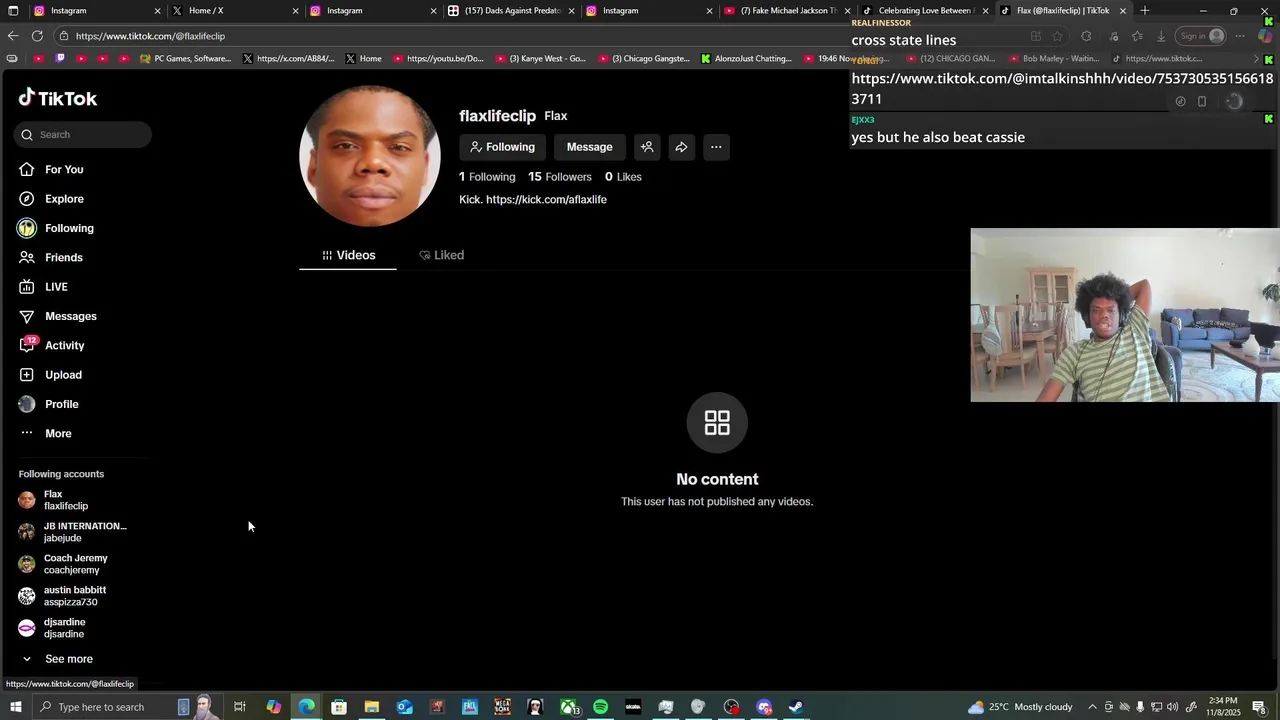View the 1 Following list
Image resolution: width=1280 pixels, height=720 pixels.
487,177
